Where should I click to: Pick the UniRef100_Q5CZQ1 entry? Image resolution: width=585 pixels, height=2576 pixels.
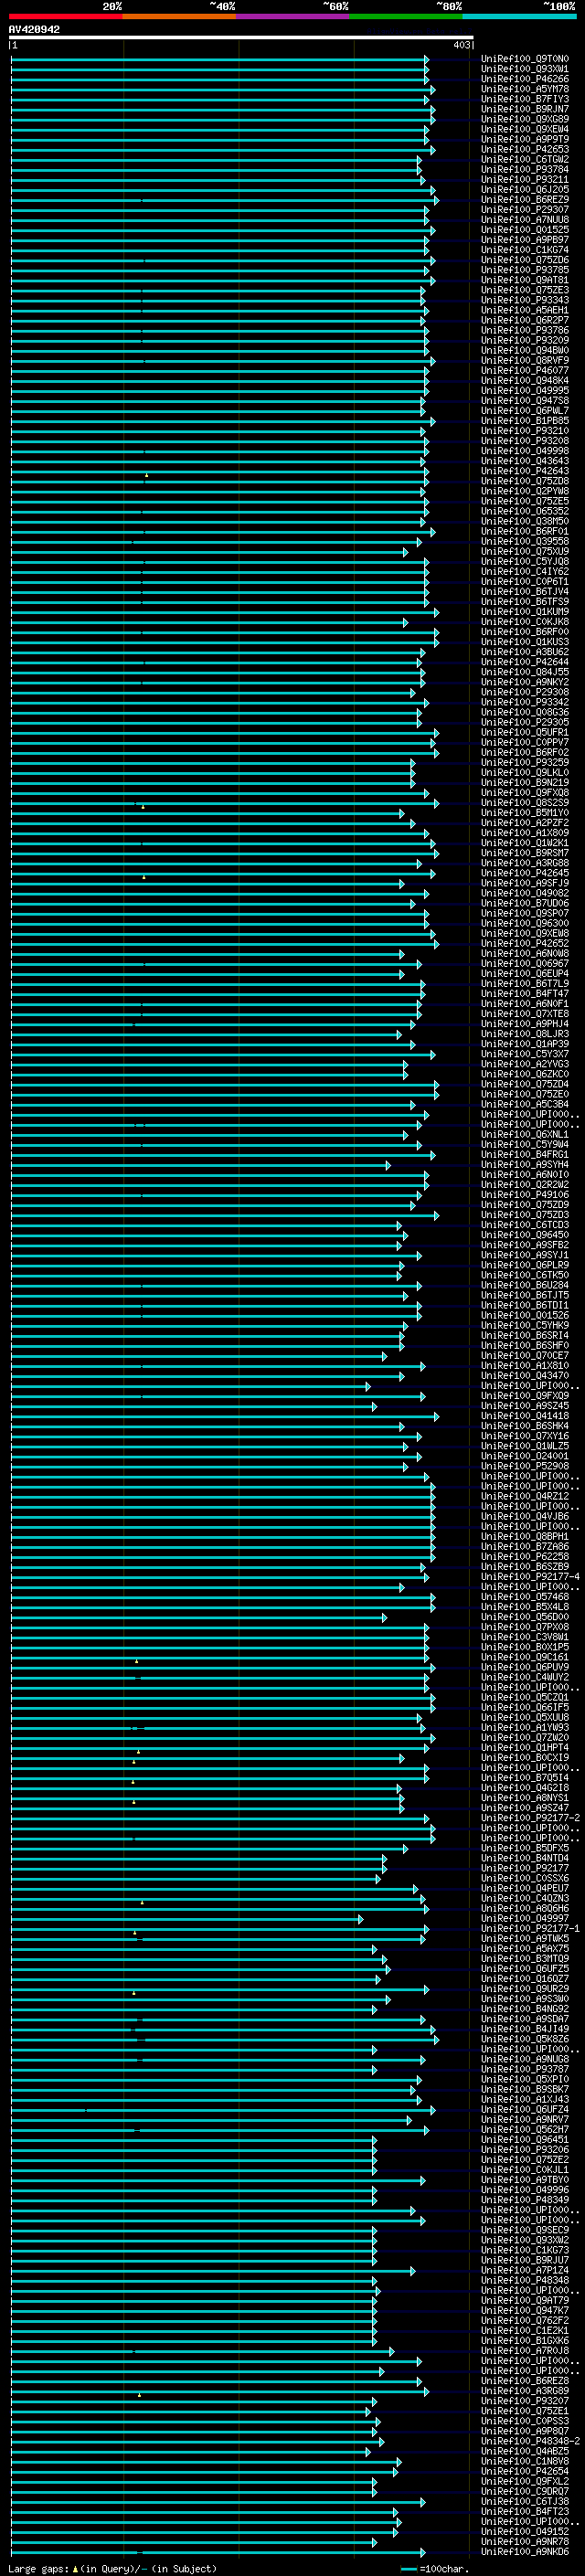click(525, 1697)
